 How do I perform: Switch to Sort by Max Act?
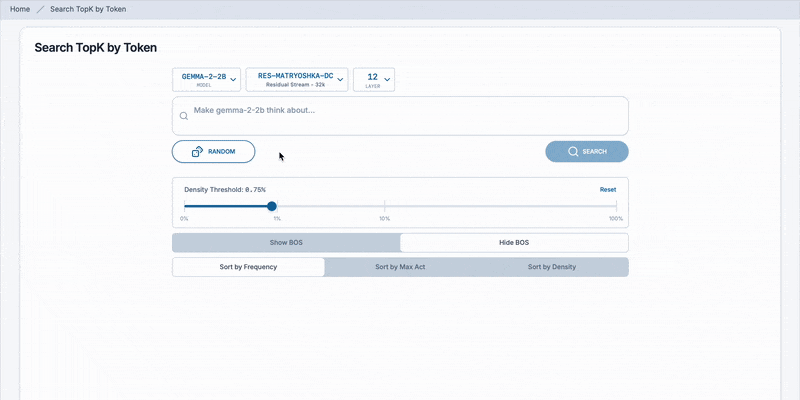point(400,267)
